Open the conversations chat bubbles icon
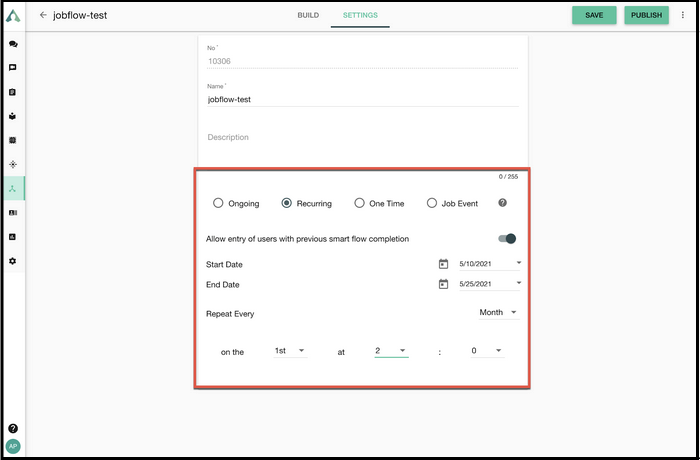The height and width of the screenshot is (460, 700). (x=13, y=44)
